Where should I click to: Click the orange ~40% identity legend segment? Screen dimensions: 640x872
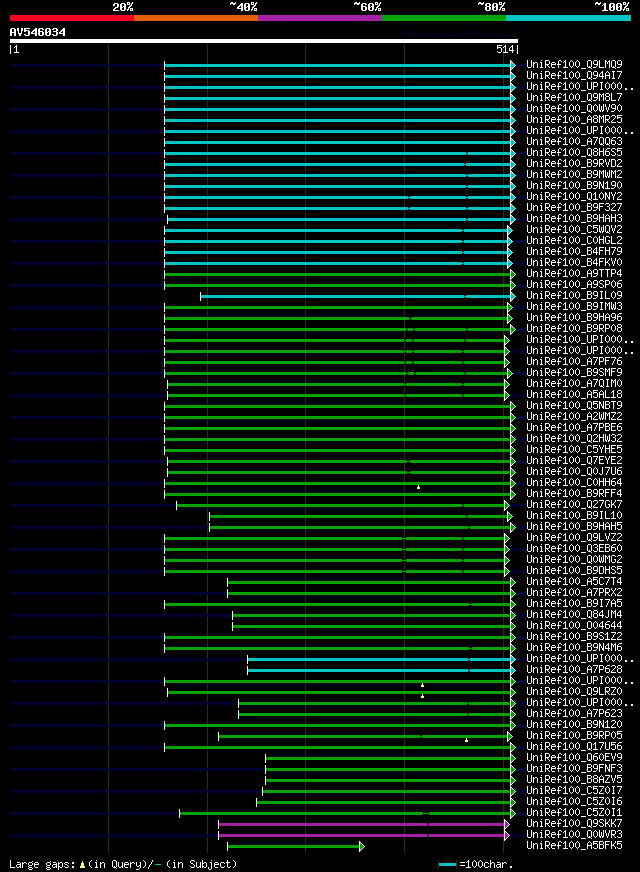196,18
